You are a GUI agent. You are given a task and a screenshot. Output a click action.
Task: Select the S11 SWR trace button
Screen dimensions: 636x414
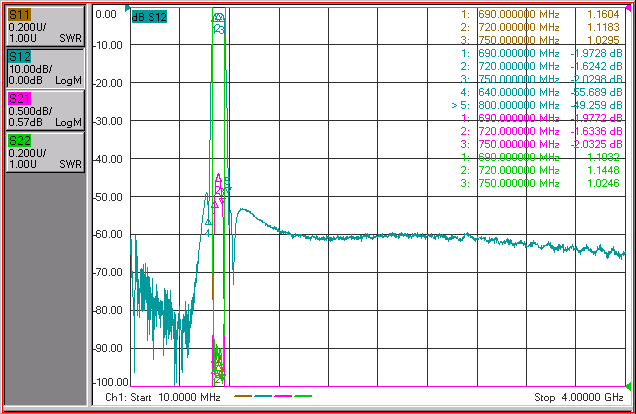pos(45,26)
